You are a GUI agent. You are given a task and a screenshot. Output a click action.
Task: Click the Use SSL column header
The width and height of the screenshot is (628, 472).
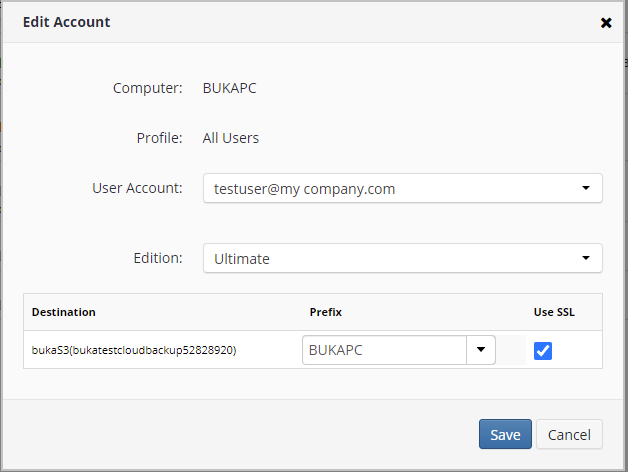point(554,312)
